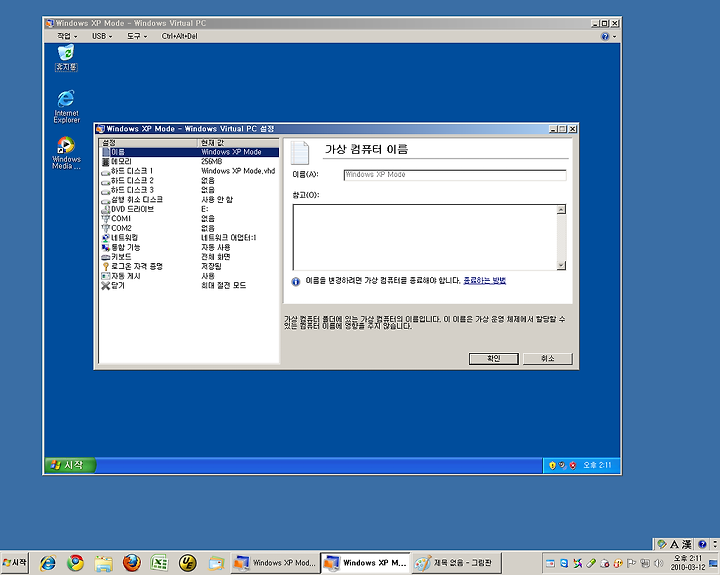Image resolution: width=720 pixels, height=575 pixels.
Task: Switch to 제목 없음 - 그림판 taskbar button
Action: [x=456, y=563]
